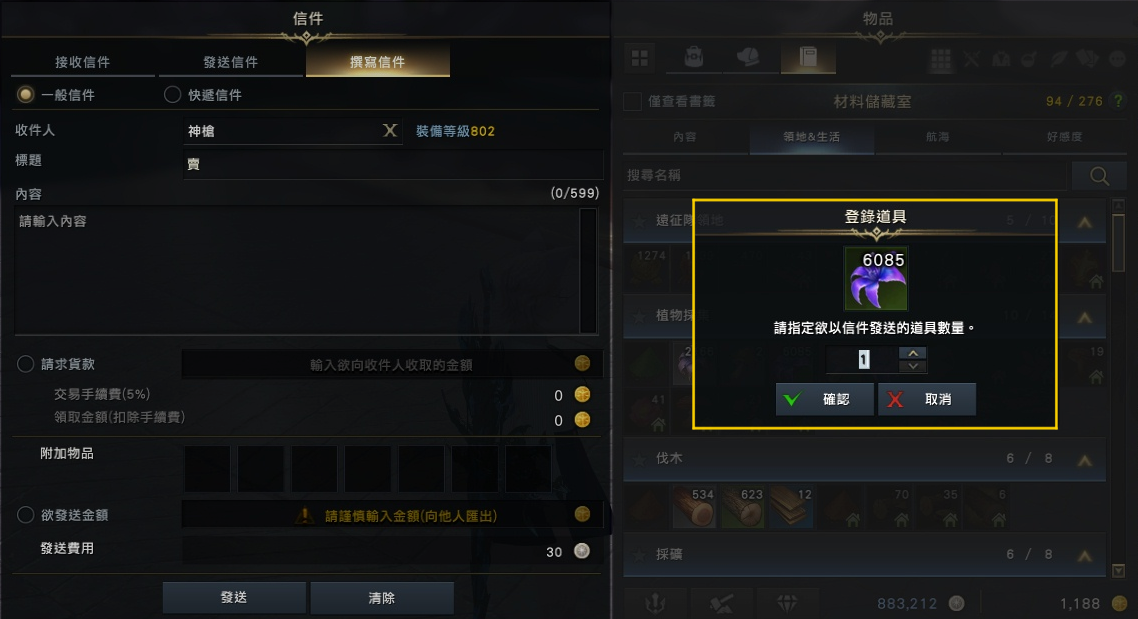Click the purple flower item icon
Screen dimensions: 1138x619
pos(876,279)
